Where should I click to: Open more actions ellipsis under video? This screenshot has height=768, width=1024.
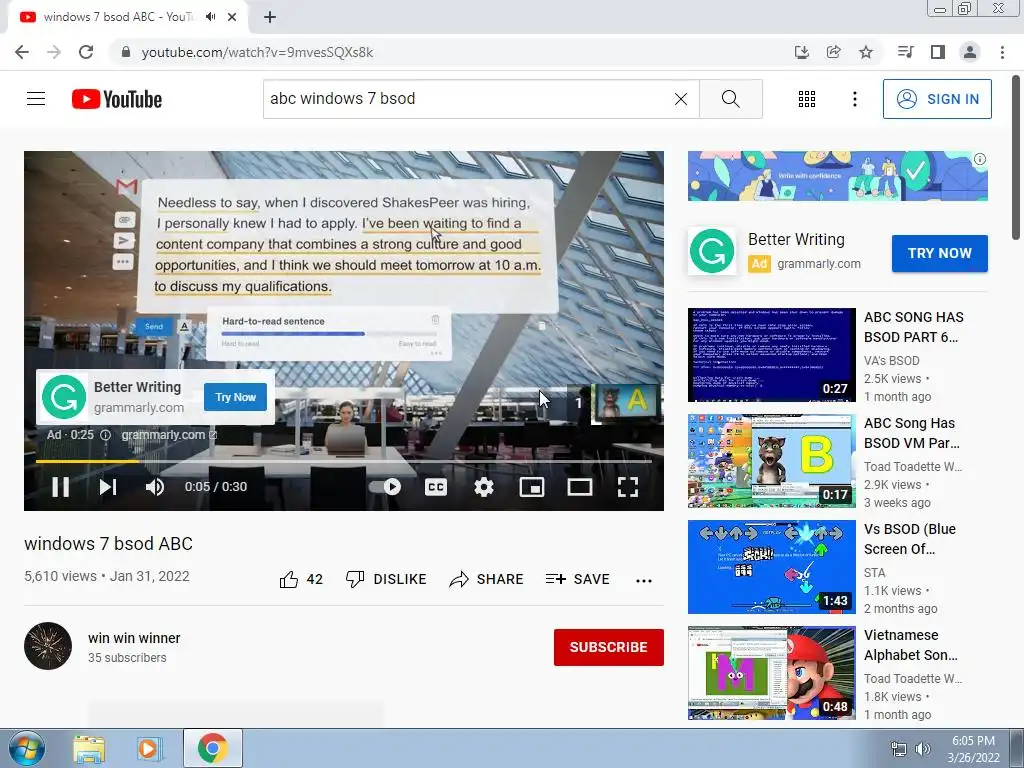pyautogui.click(x=644, y=581)
